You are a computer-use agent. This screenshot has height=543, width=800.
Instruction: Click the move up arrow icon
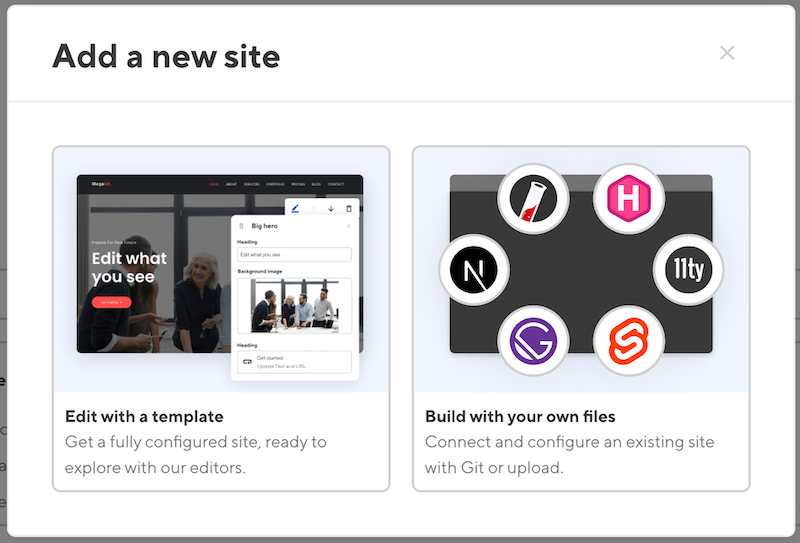312,209
